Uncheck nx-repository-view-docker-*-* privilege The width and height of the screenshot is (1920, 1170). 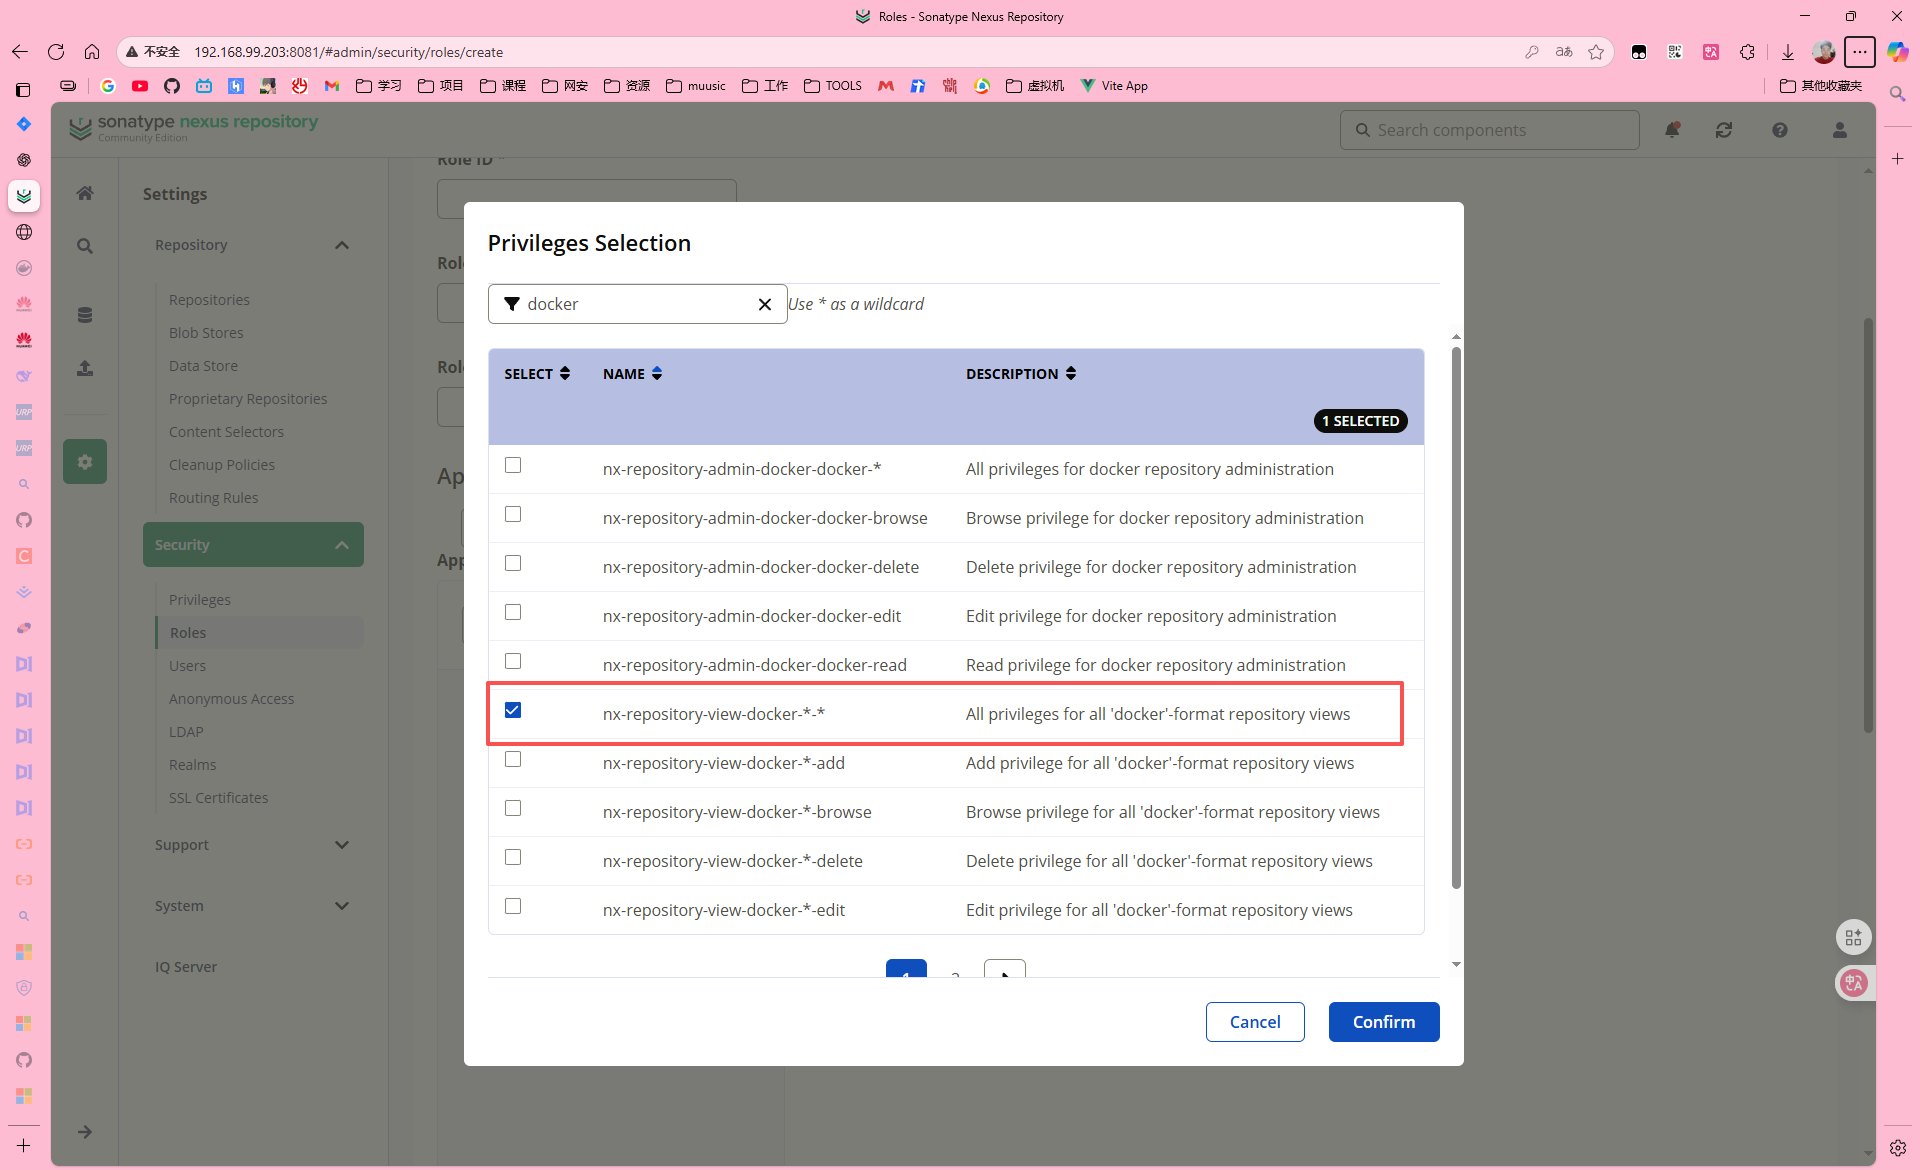pyautogui.click(x=513, y=710)
